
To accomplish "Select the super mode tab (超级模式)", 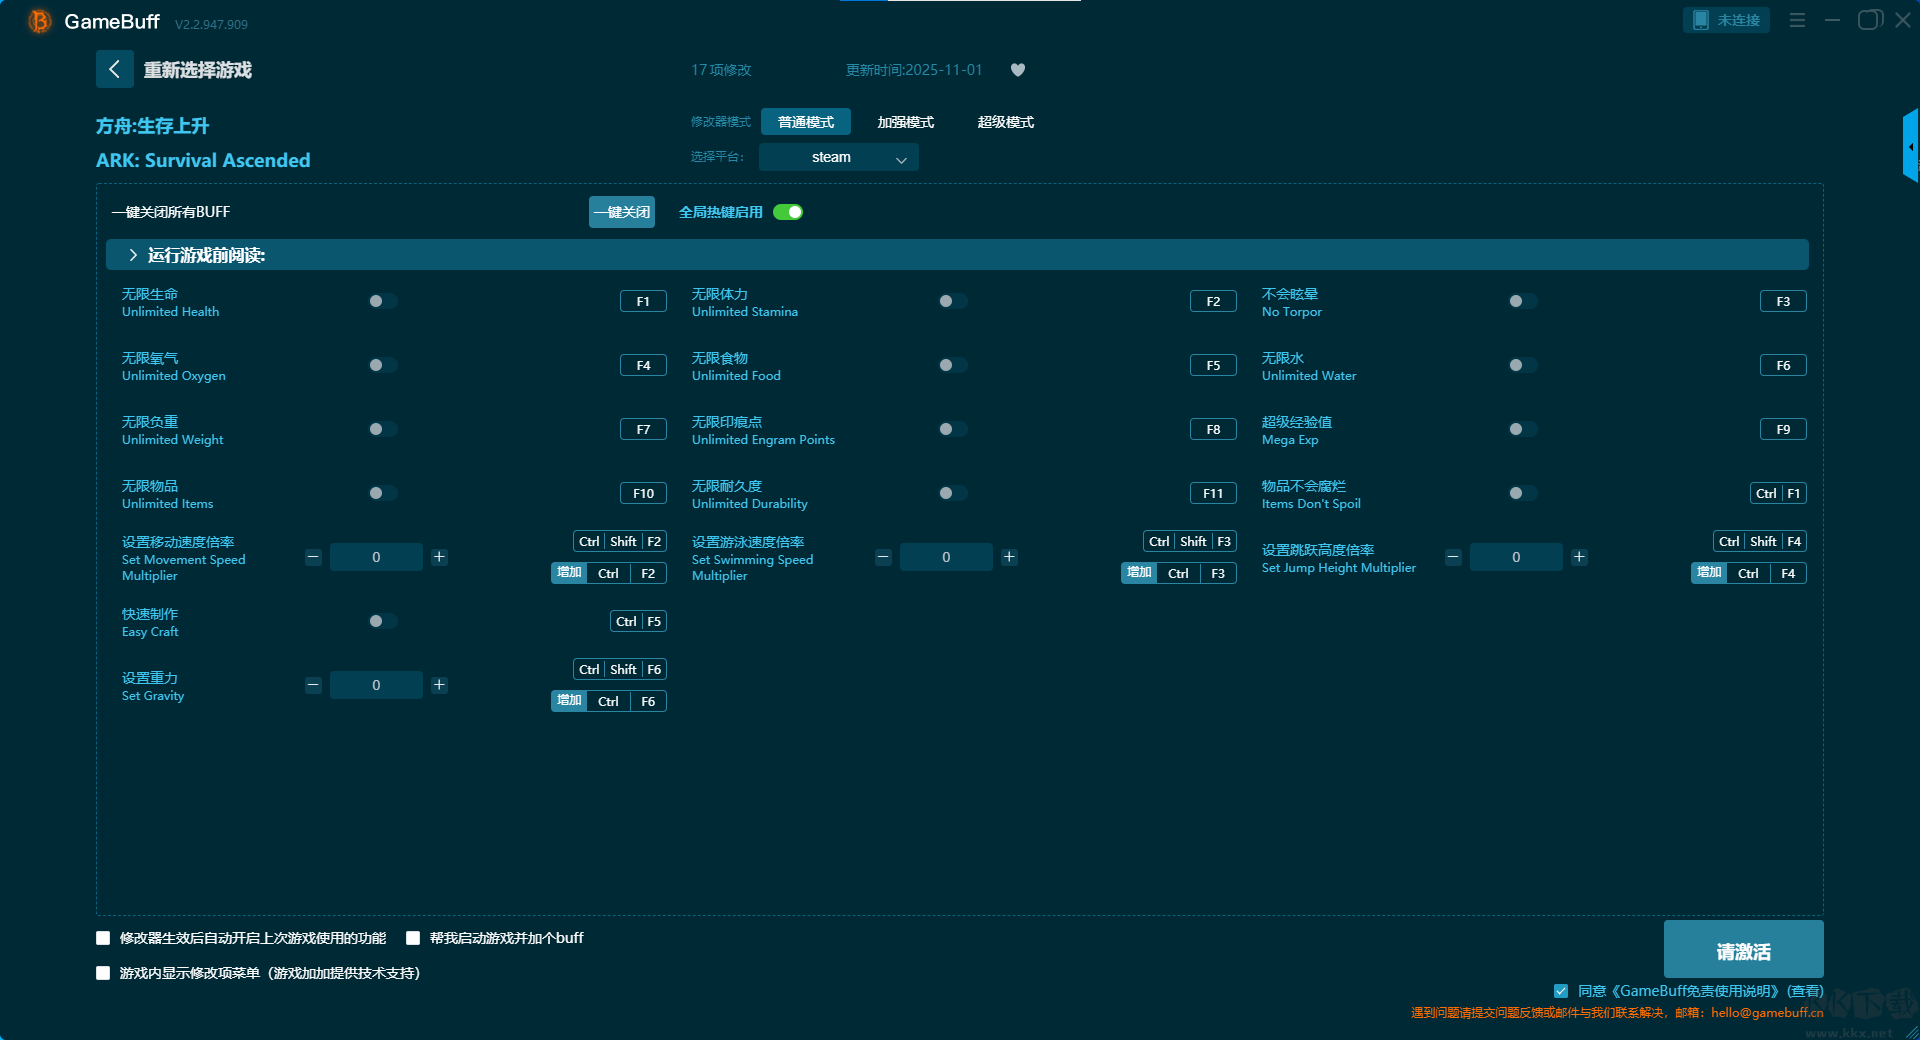I will (x=1005, y=122).
